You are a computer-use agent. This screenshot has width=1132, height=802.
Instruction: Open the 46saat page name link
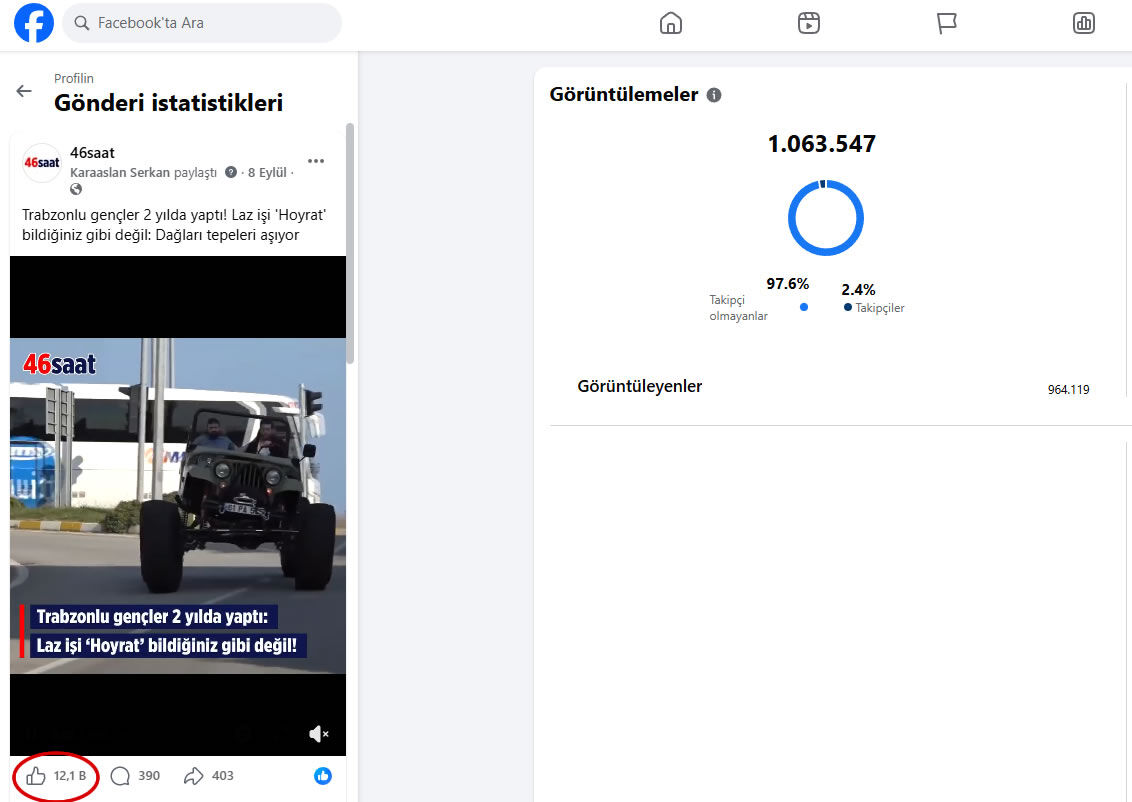[92, 153]
